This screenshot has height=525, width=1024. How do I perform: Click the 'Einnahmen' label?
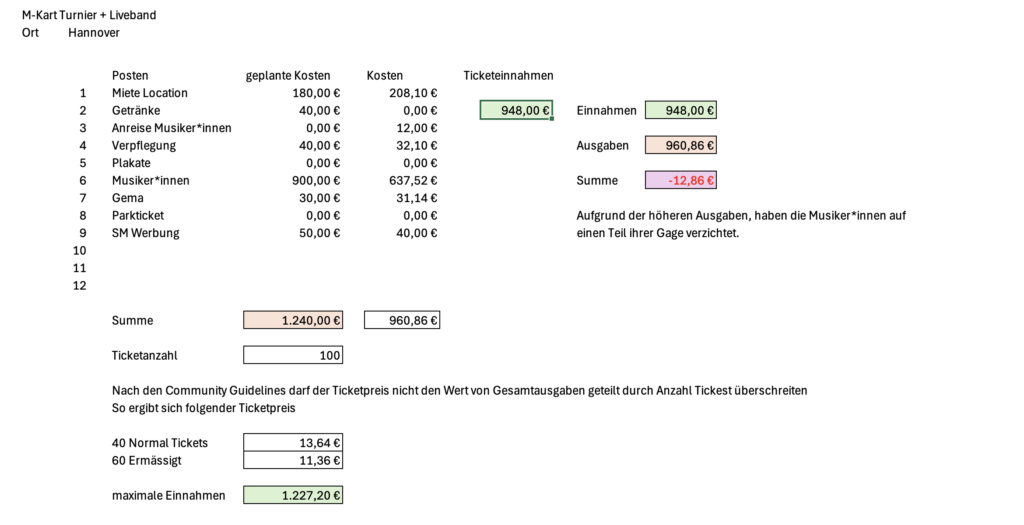(x=607, y=111)
